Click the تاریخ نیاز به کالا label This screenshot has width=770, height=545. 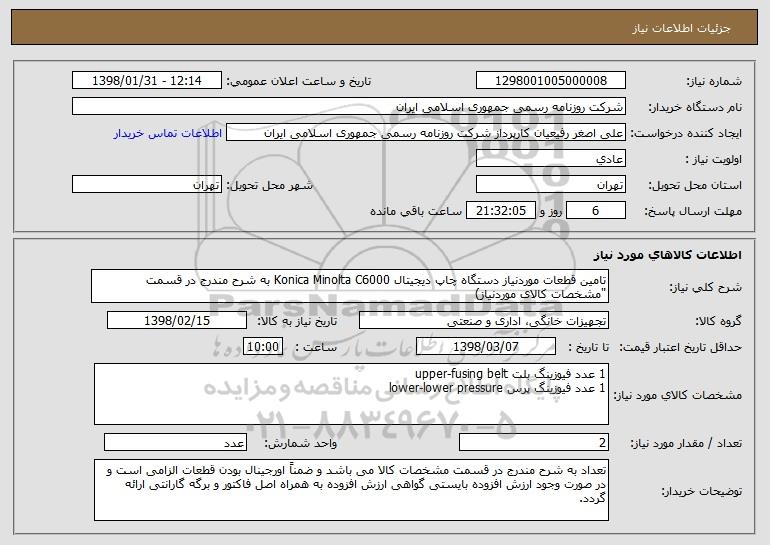click(x=297, y=321)
